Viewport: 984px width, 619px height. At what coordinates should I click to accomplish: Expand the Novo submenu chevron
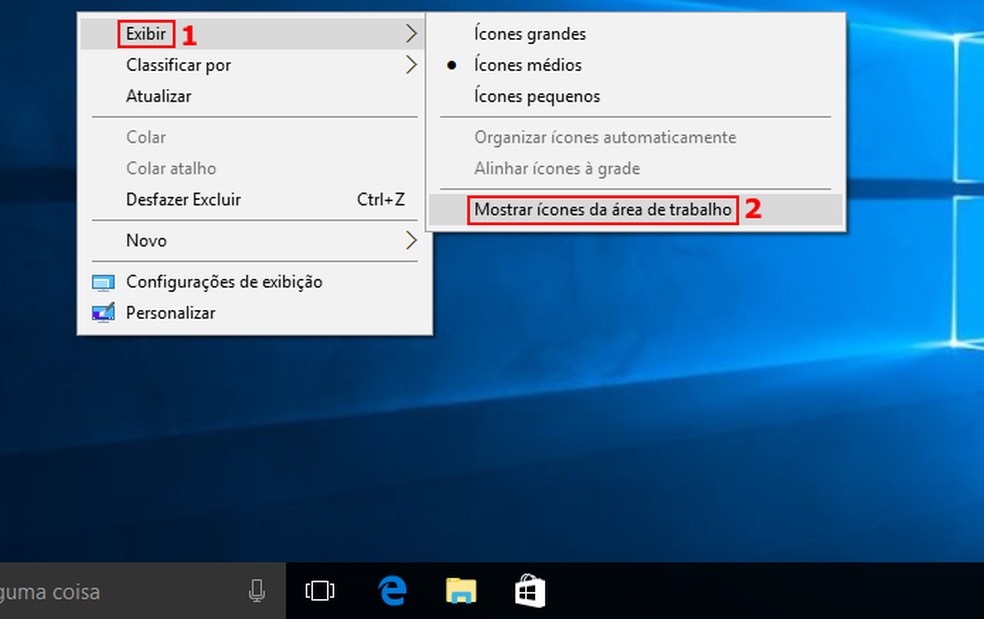click(x=411, y=240)
